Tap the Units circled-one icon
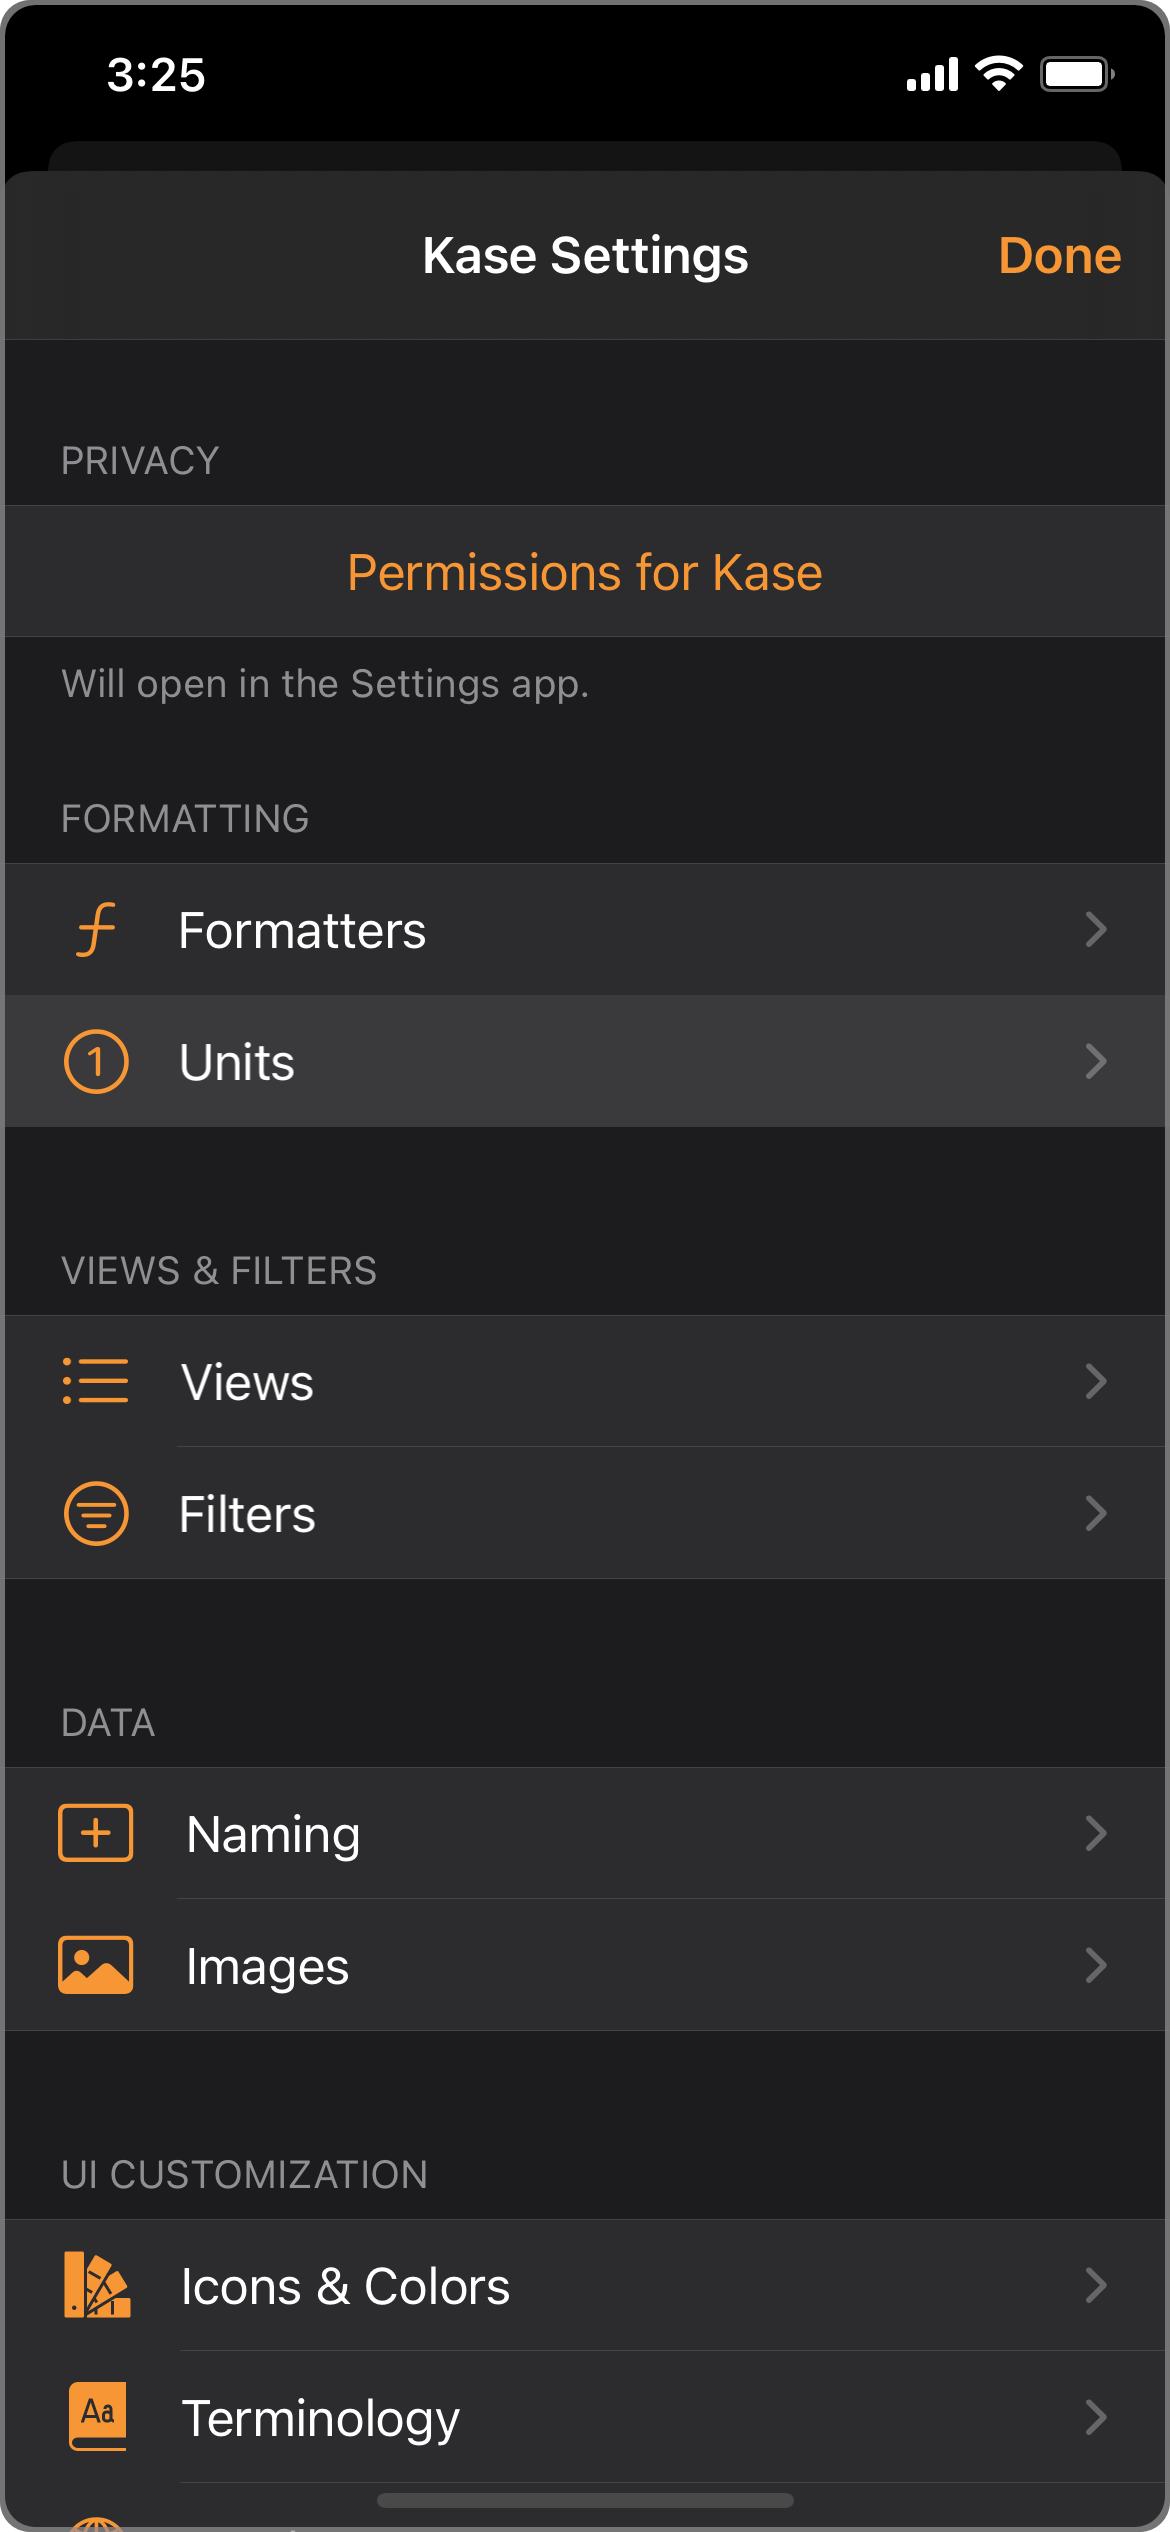 [96, 1062]
